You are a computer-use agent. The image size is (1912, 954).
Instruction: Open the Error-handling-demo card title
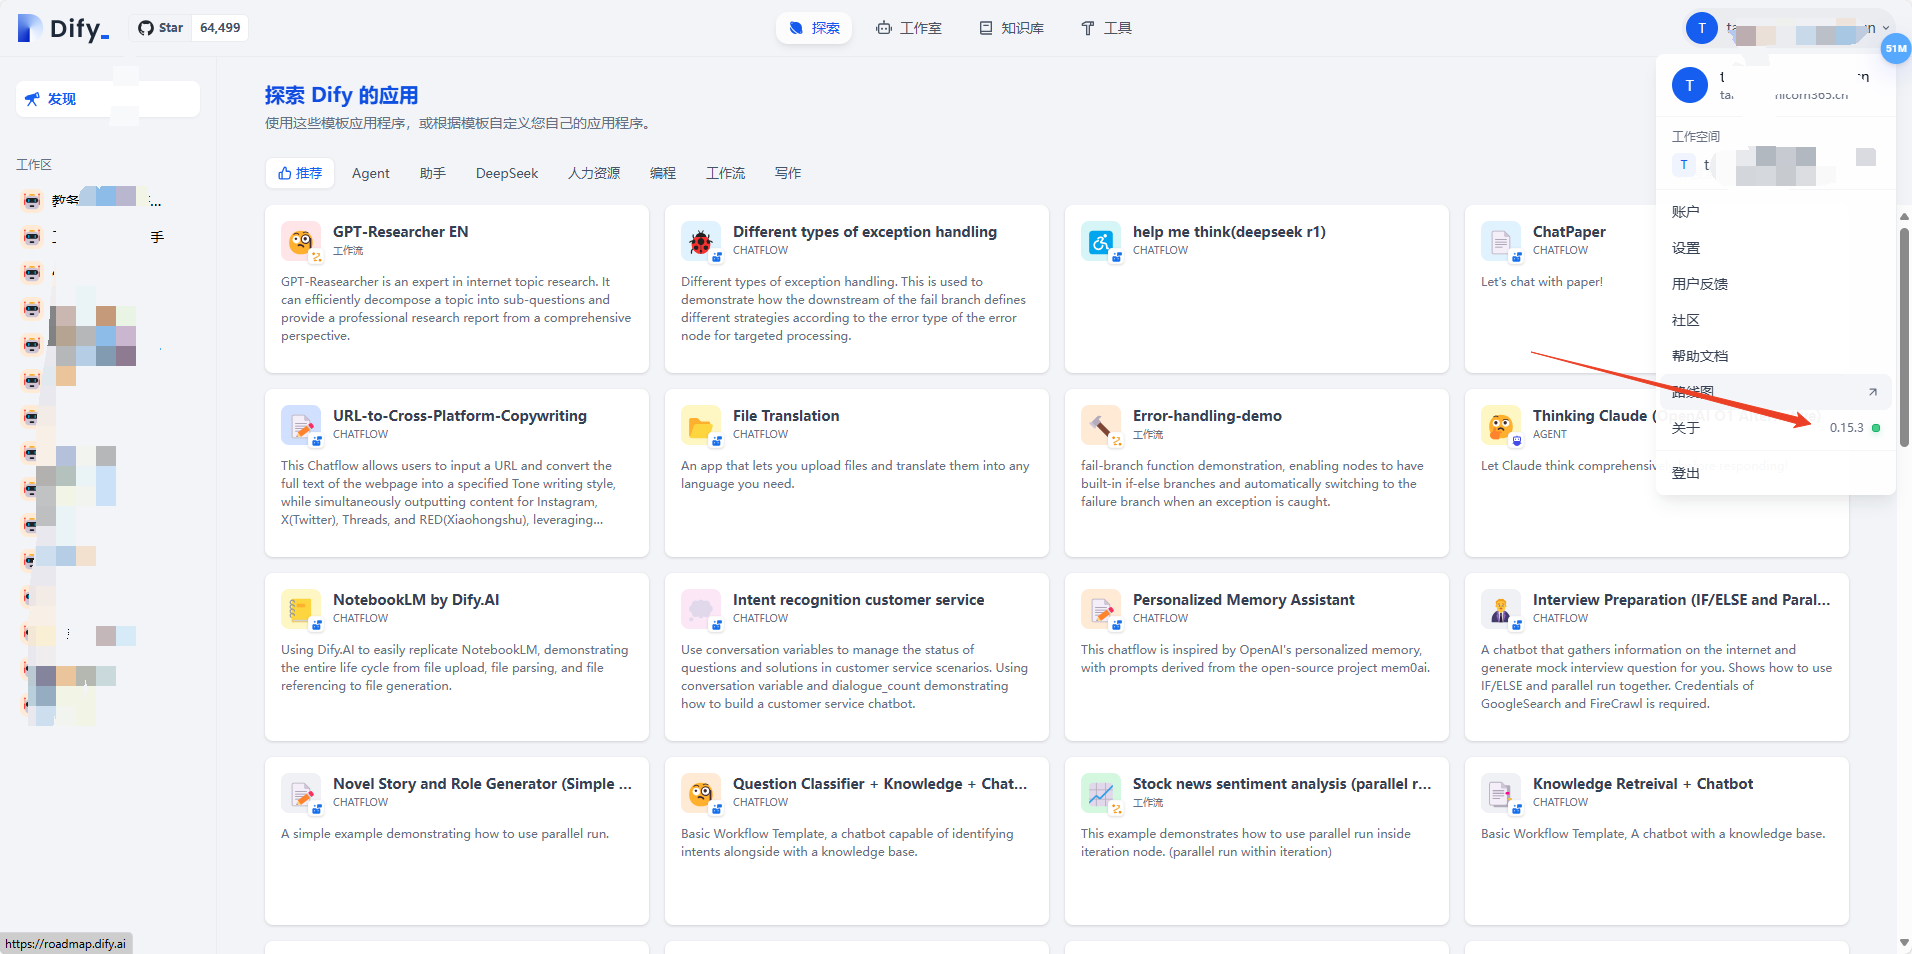1207,416
